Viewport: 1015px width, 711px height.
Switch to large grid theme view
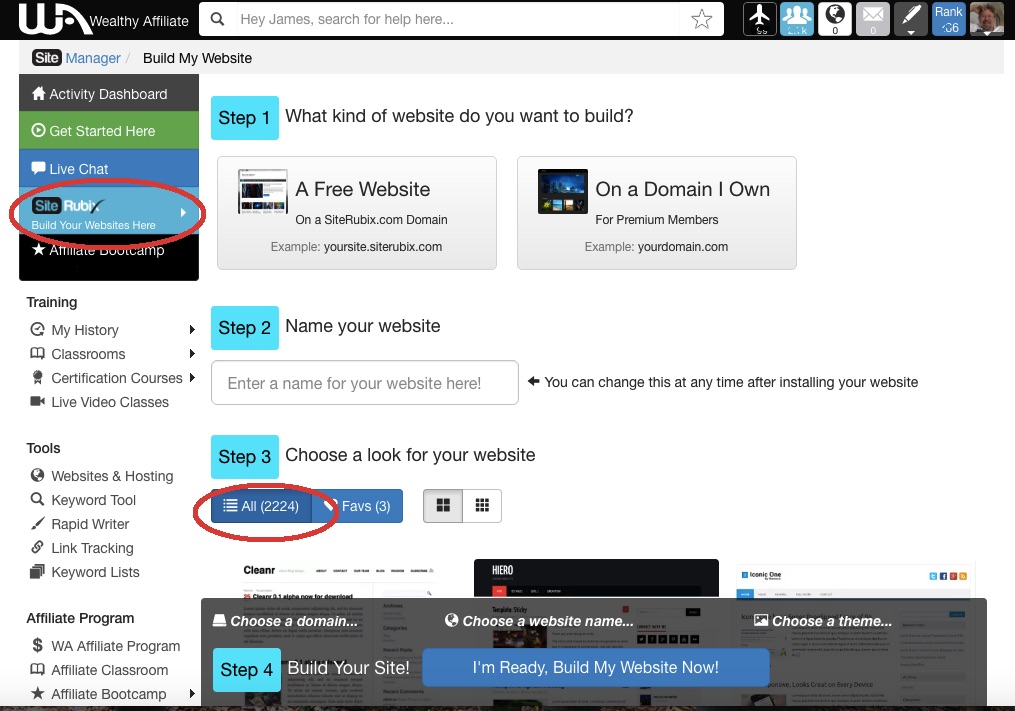coord(443,506)
